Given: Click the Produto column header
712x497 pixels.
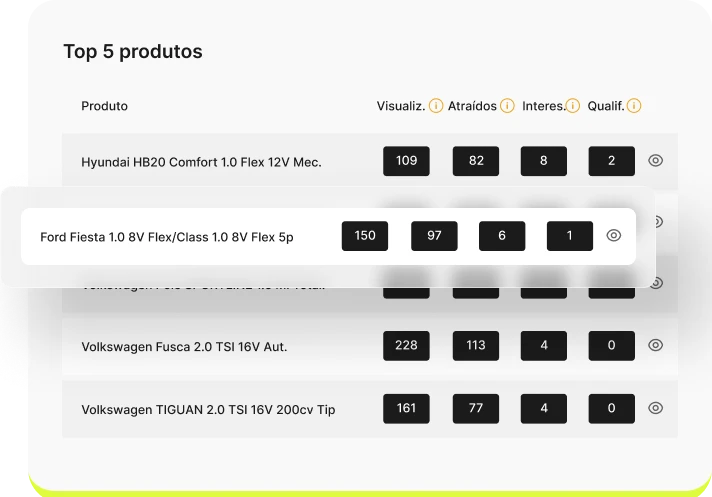Looking at the screenshot, I should [104, 106].
